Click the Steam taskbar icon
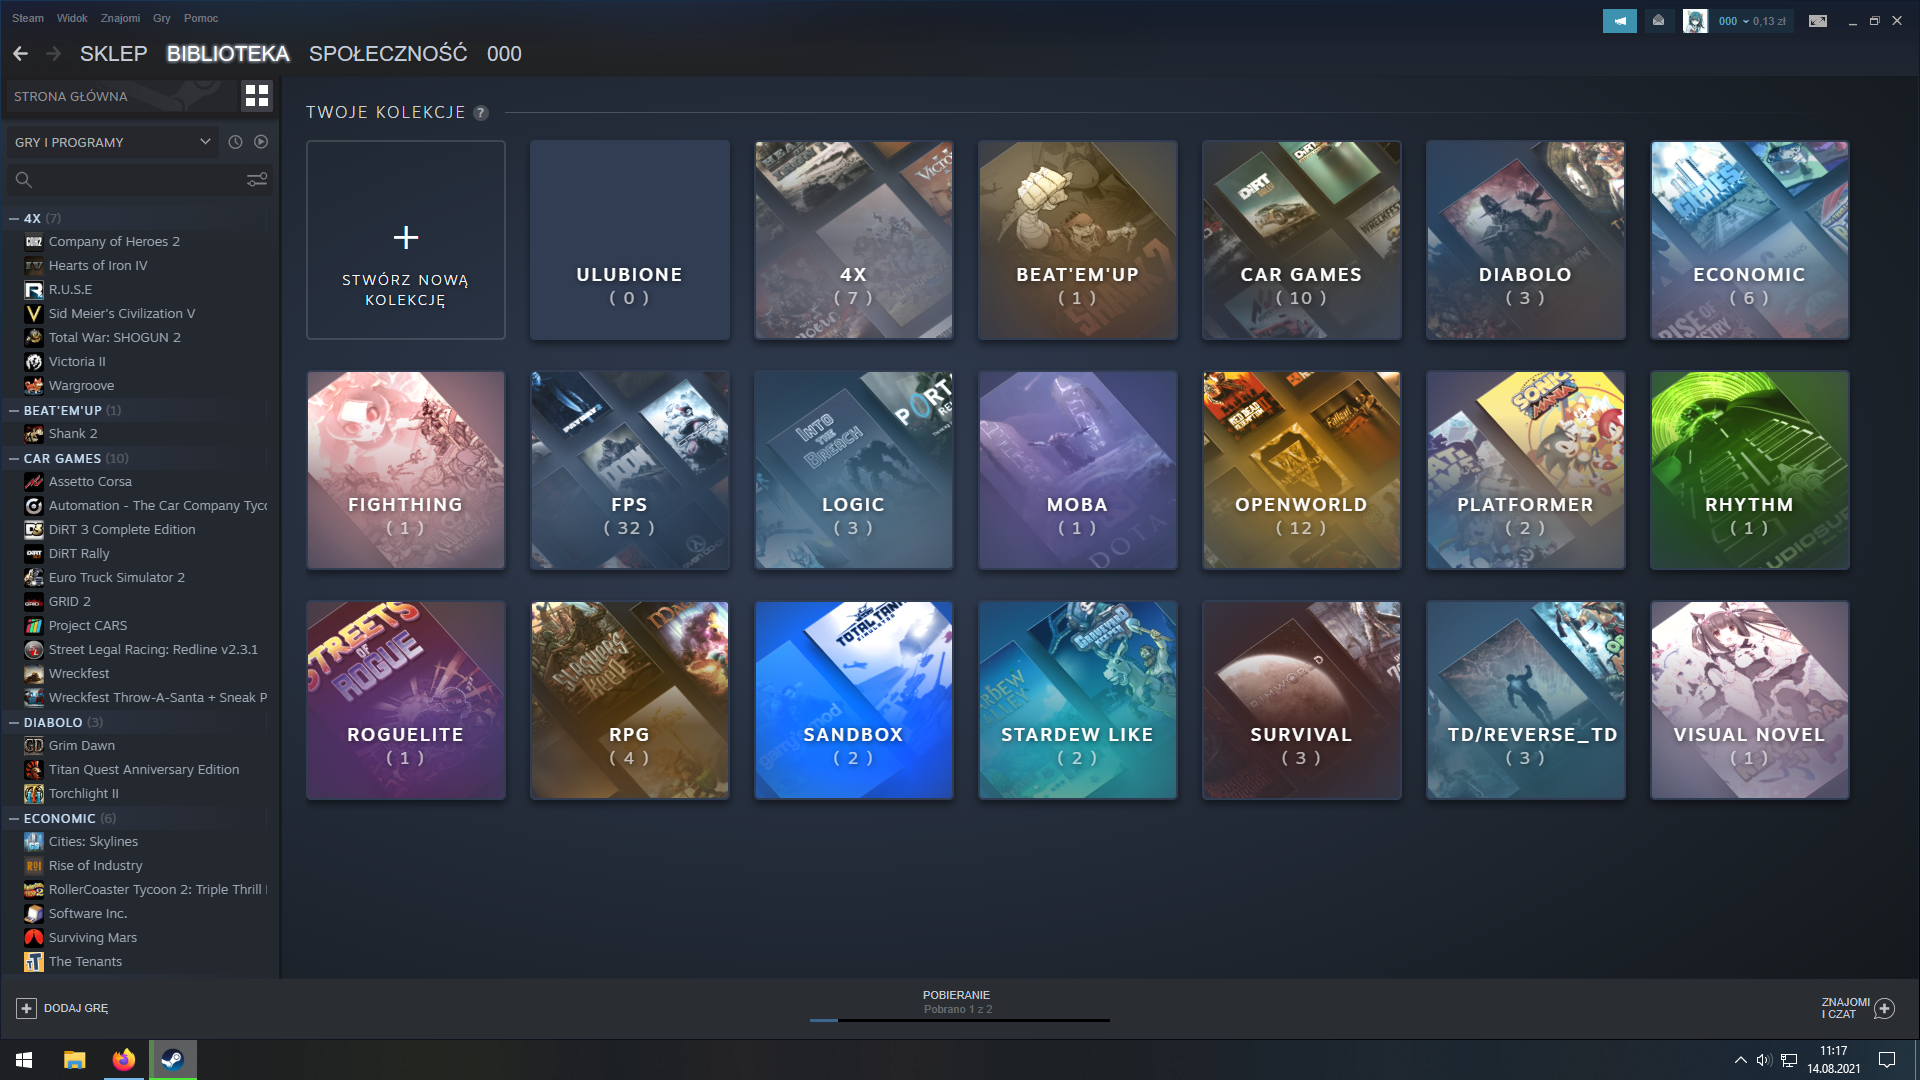This screenshot has height=1080, width=1920. click(x=173, y=1060)
